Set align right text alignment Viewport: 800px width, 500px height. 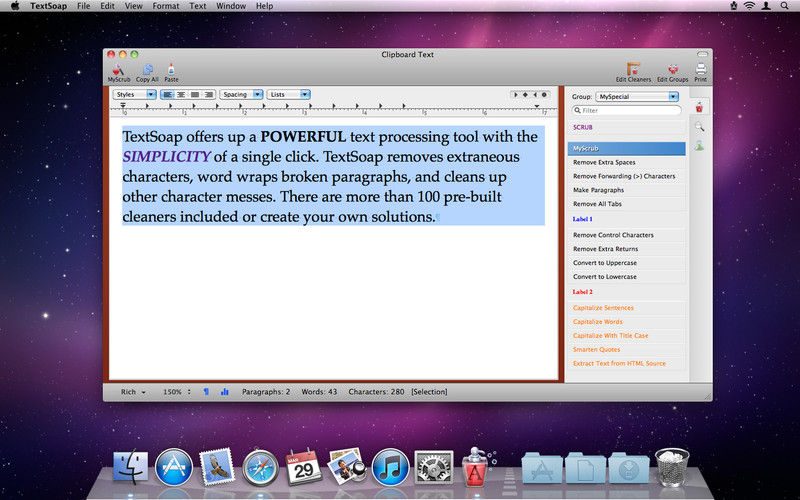(209, 94)
